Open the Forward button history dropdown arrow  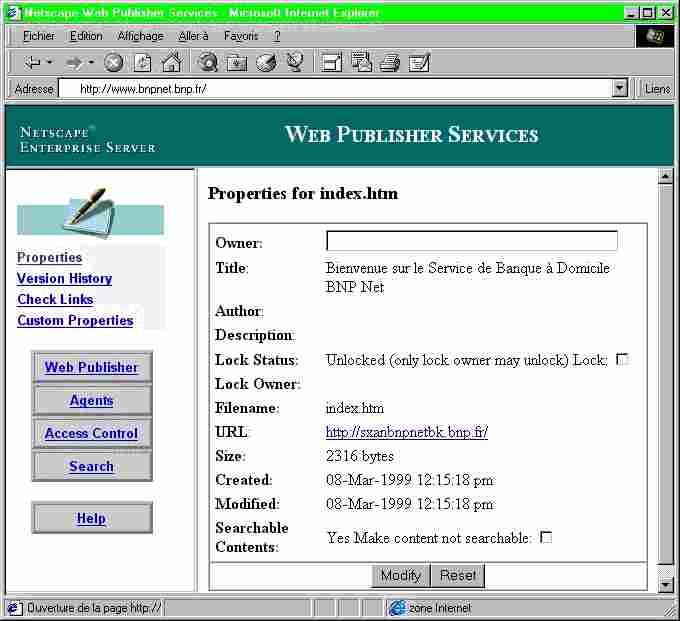coord(91,63)
